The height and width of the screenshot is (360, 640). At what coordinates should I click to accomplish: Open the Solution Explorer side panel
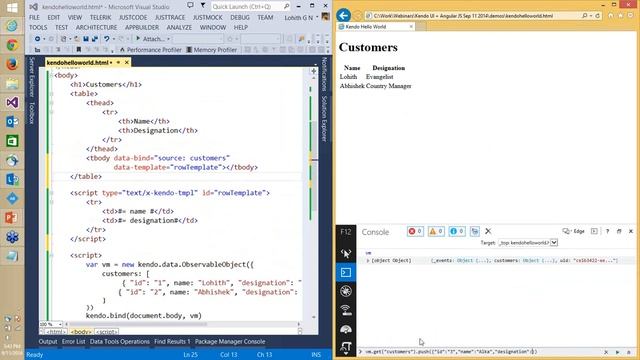click(324, 119)
